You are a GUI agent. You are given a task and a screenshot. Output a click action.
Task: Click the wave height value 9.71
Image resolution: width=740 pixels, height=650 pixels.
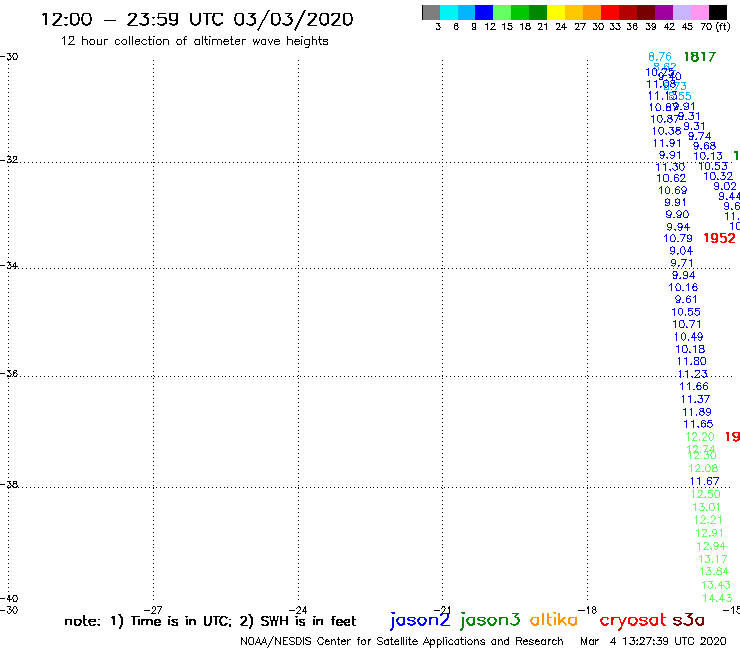(682, 263)
